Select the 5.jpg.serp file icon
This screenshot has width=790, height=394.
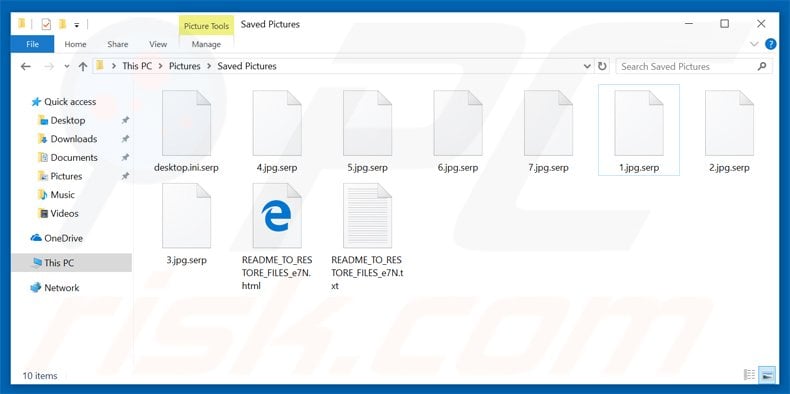point(367,123)
